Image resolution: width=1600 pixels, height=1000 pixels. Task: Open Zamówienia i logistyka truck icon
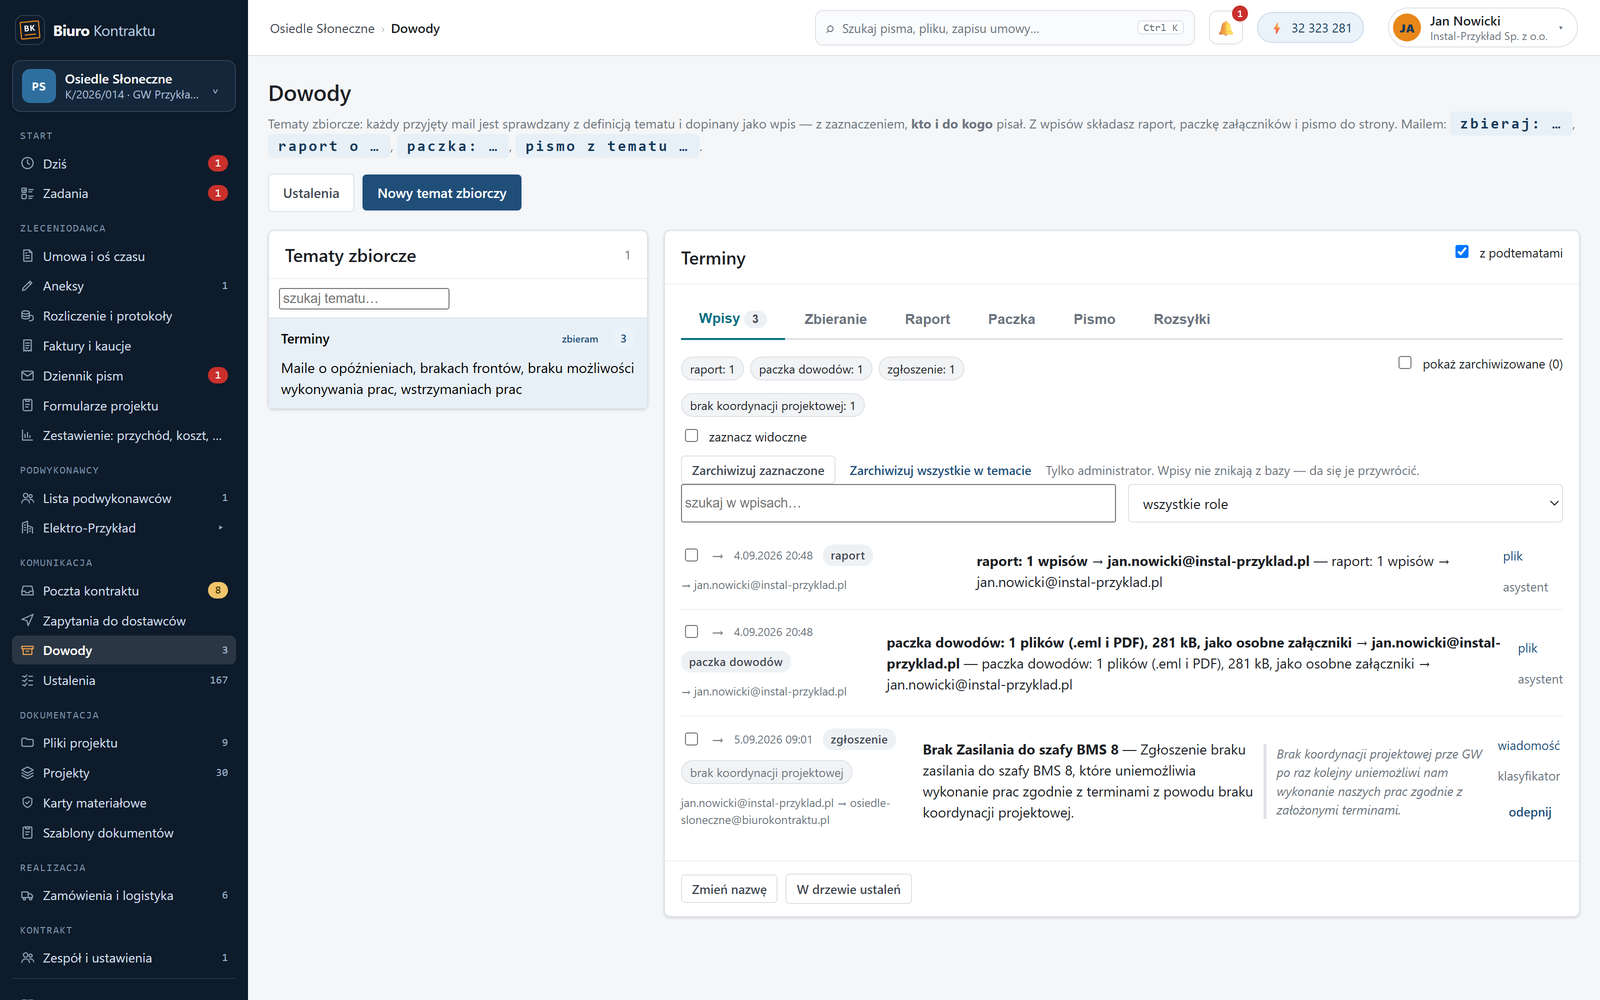[28, 896]
